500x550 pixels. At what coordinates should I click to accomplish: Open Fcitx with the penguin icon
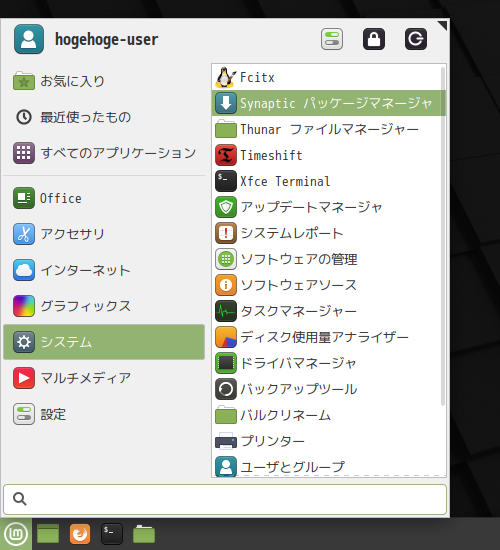point(328,77)
